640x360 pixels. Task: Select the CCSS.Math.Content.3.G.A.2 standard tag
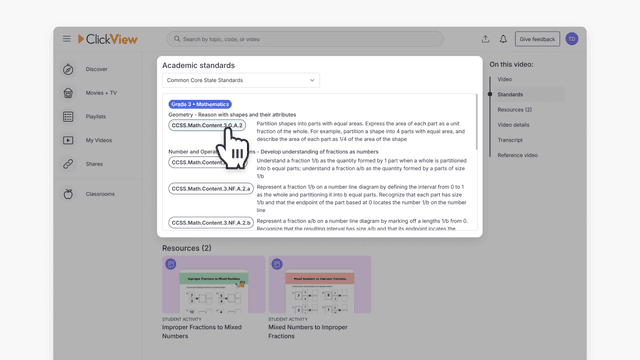tap(207, 125)
